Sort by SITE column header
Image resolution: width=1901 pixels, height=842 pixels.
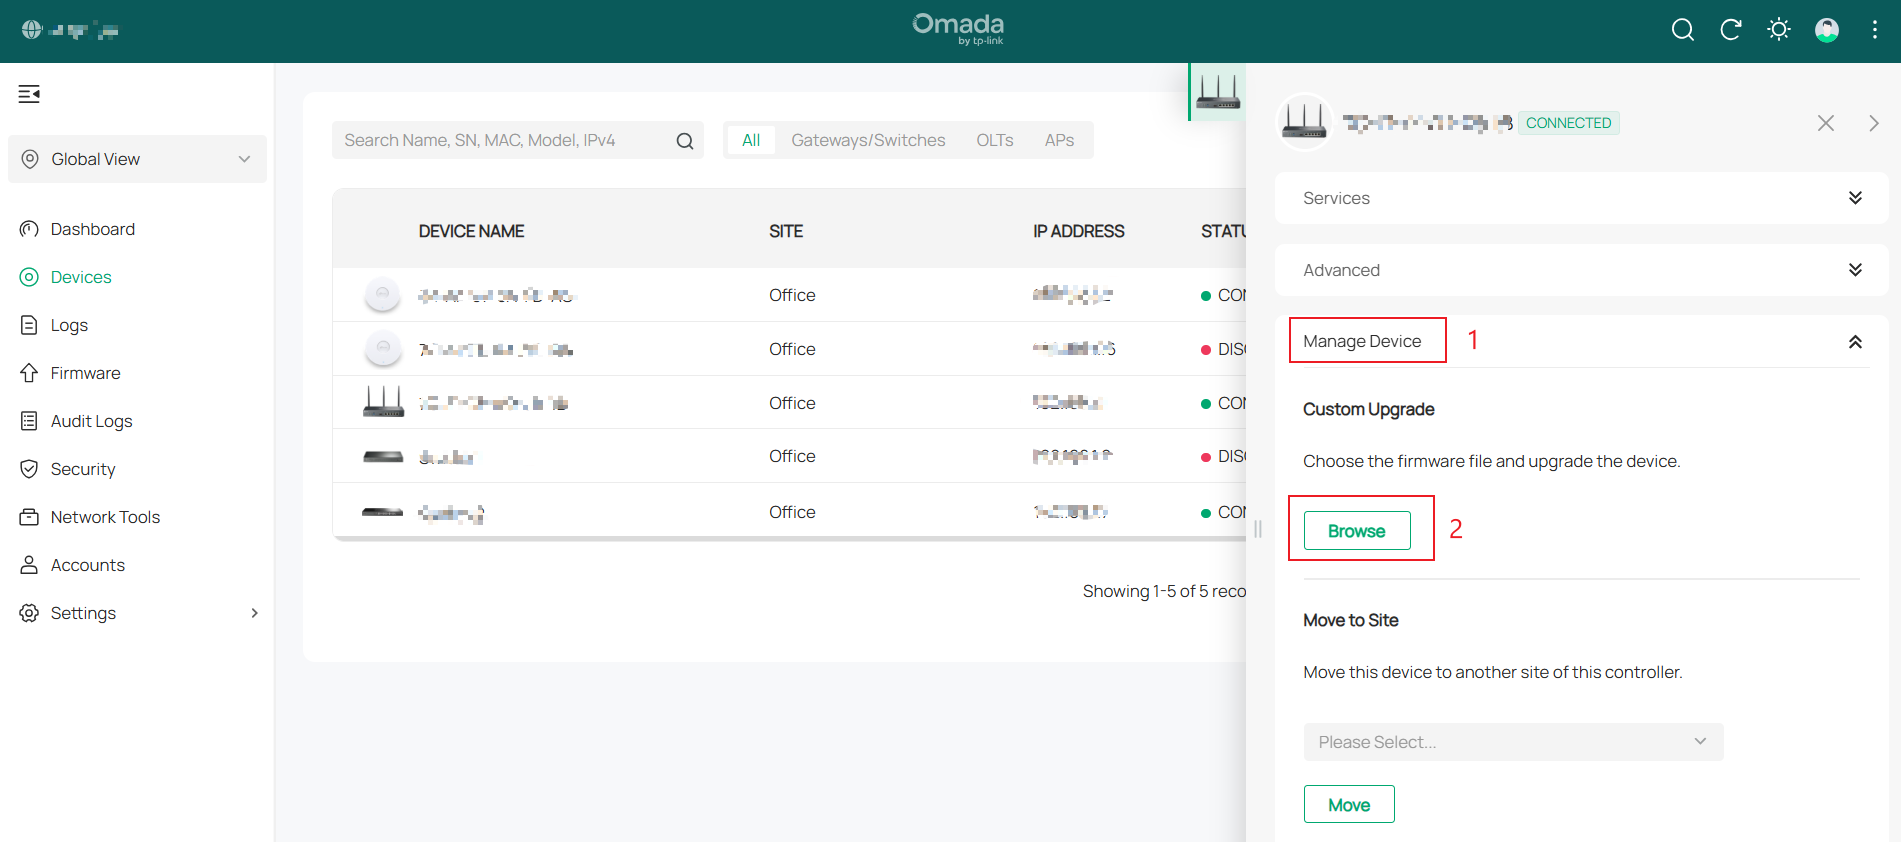(786, 231)
